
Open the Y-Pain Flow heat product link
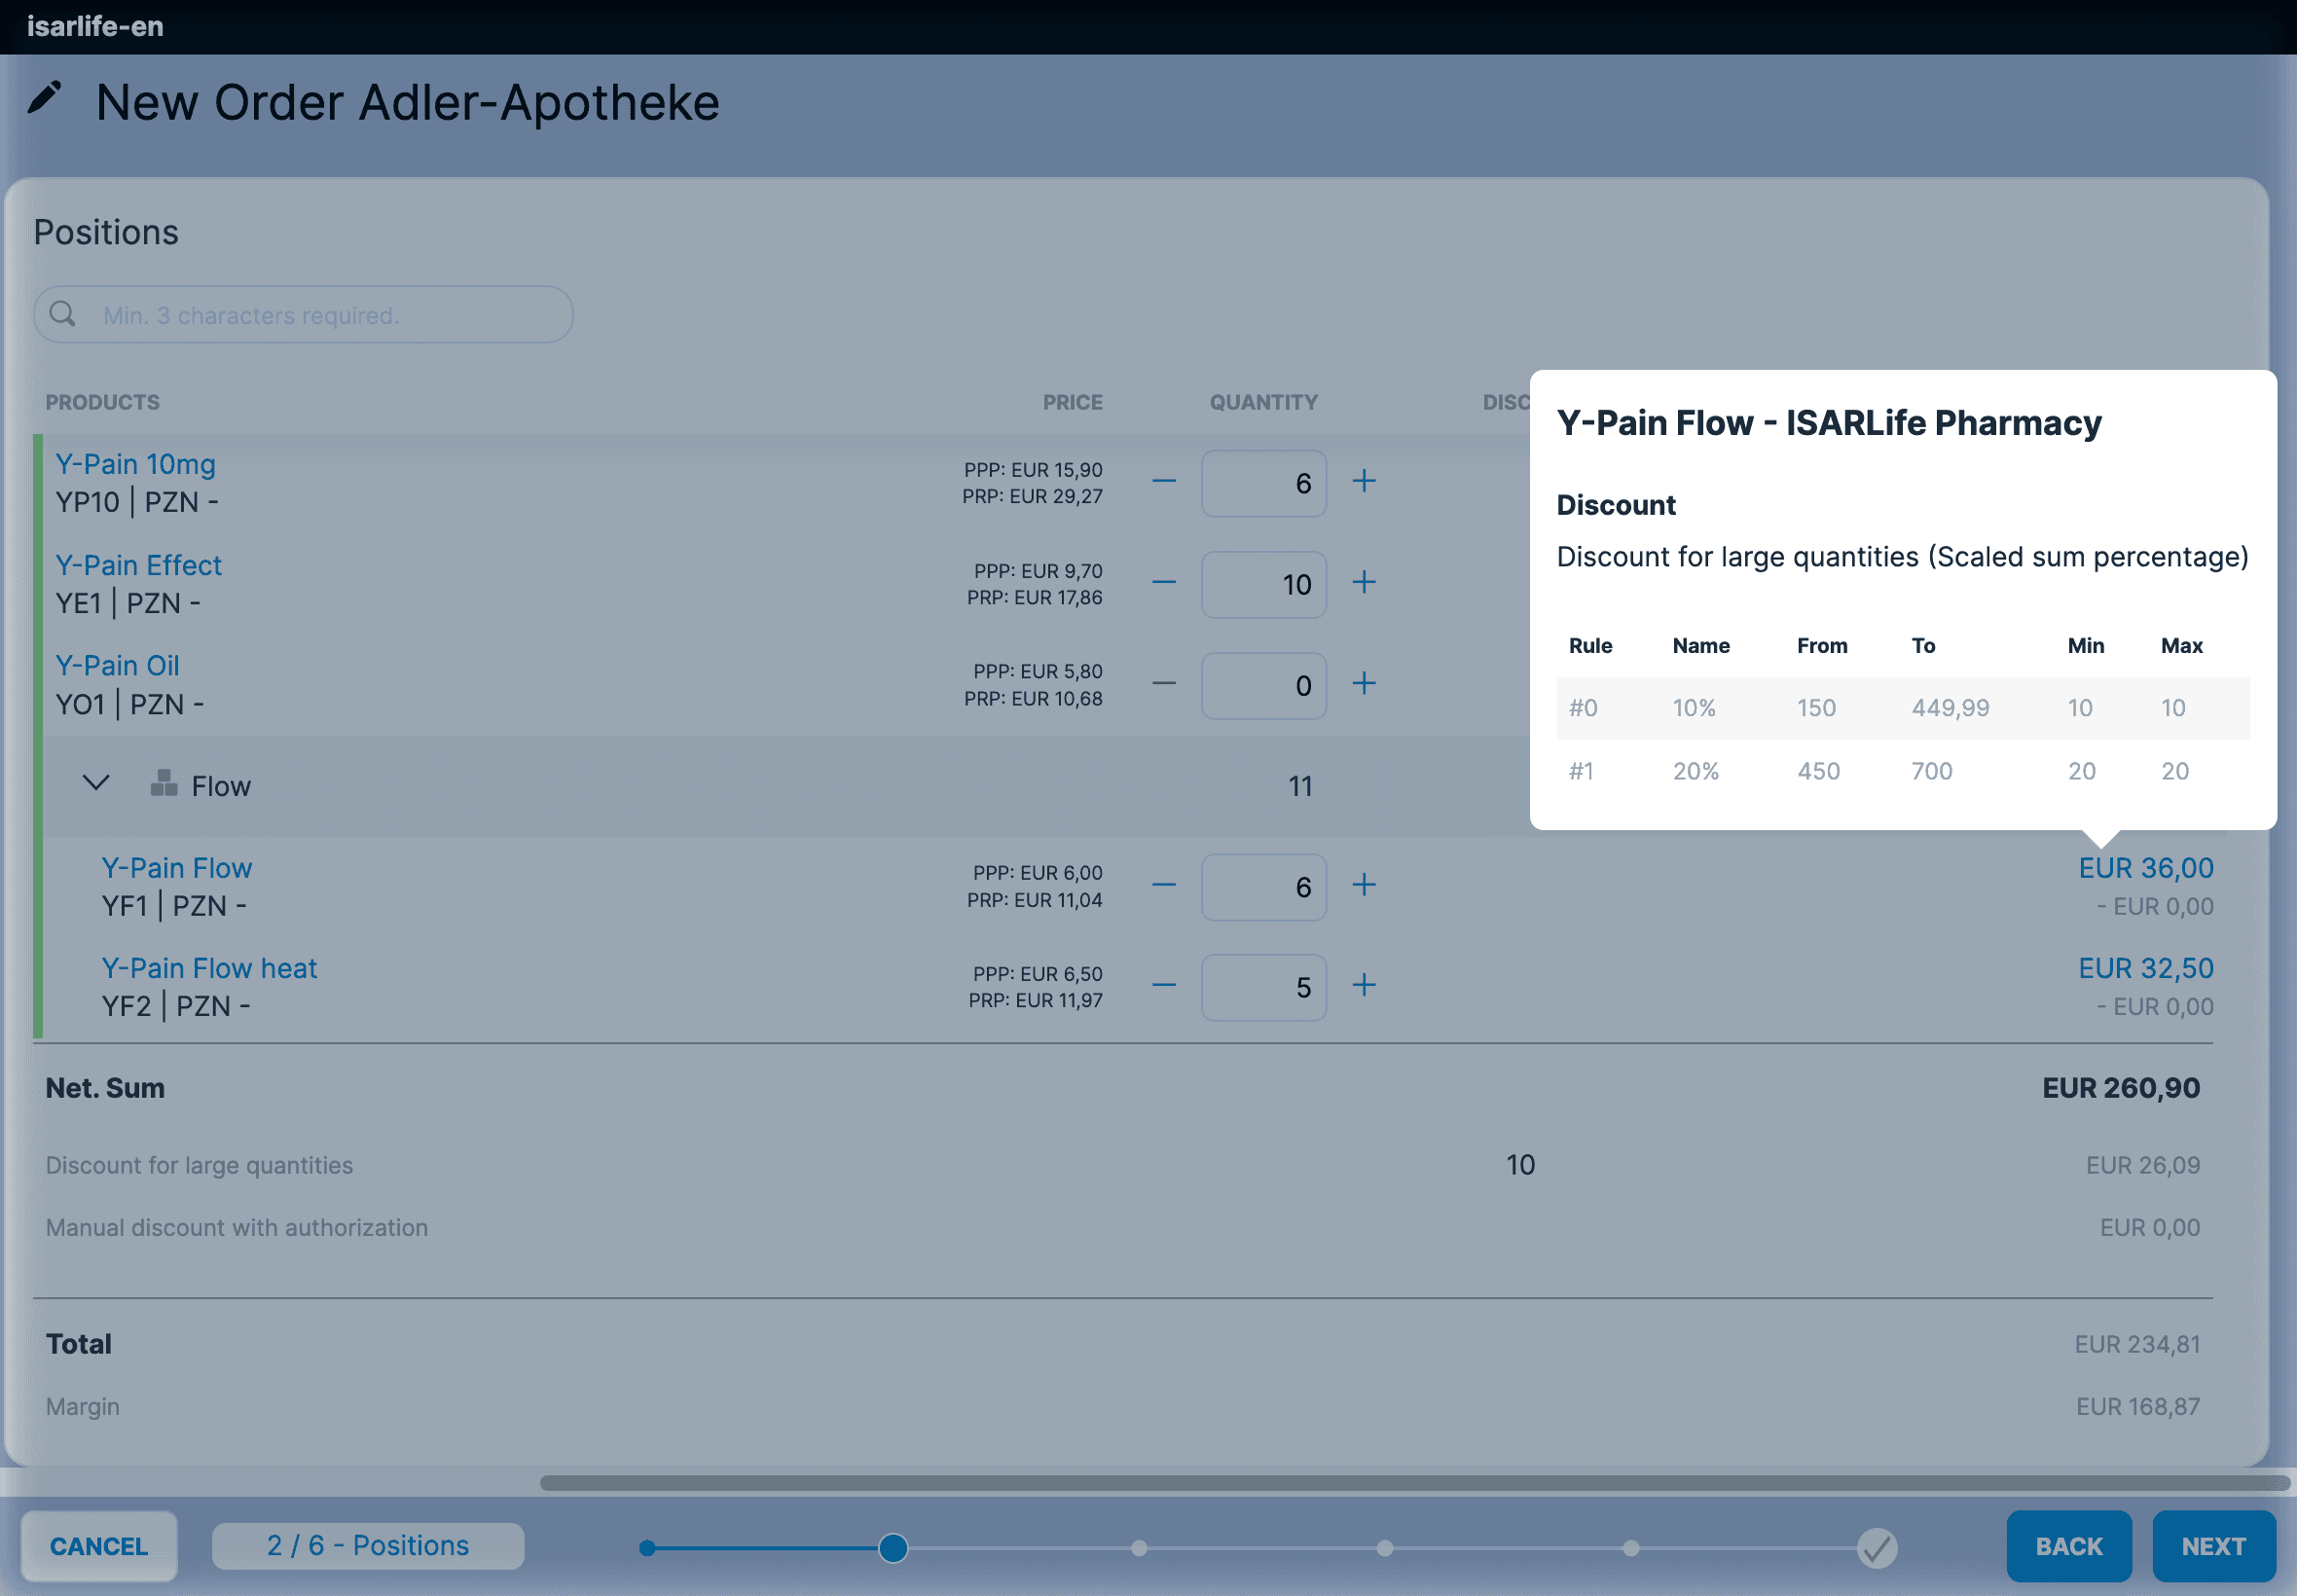click(x=209, y=968)
